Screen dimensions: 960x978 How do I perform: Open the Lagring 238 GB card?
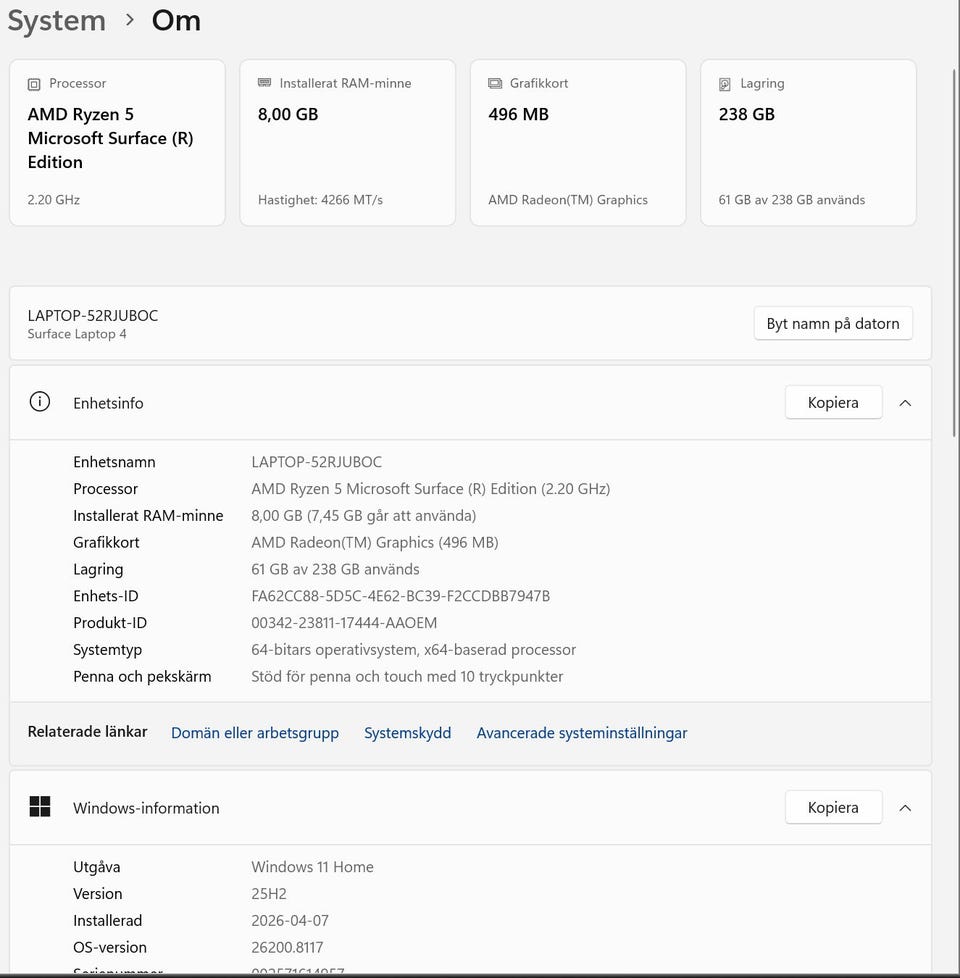tap(808, 142)
